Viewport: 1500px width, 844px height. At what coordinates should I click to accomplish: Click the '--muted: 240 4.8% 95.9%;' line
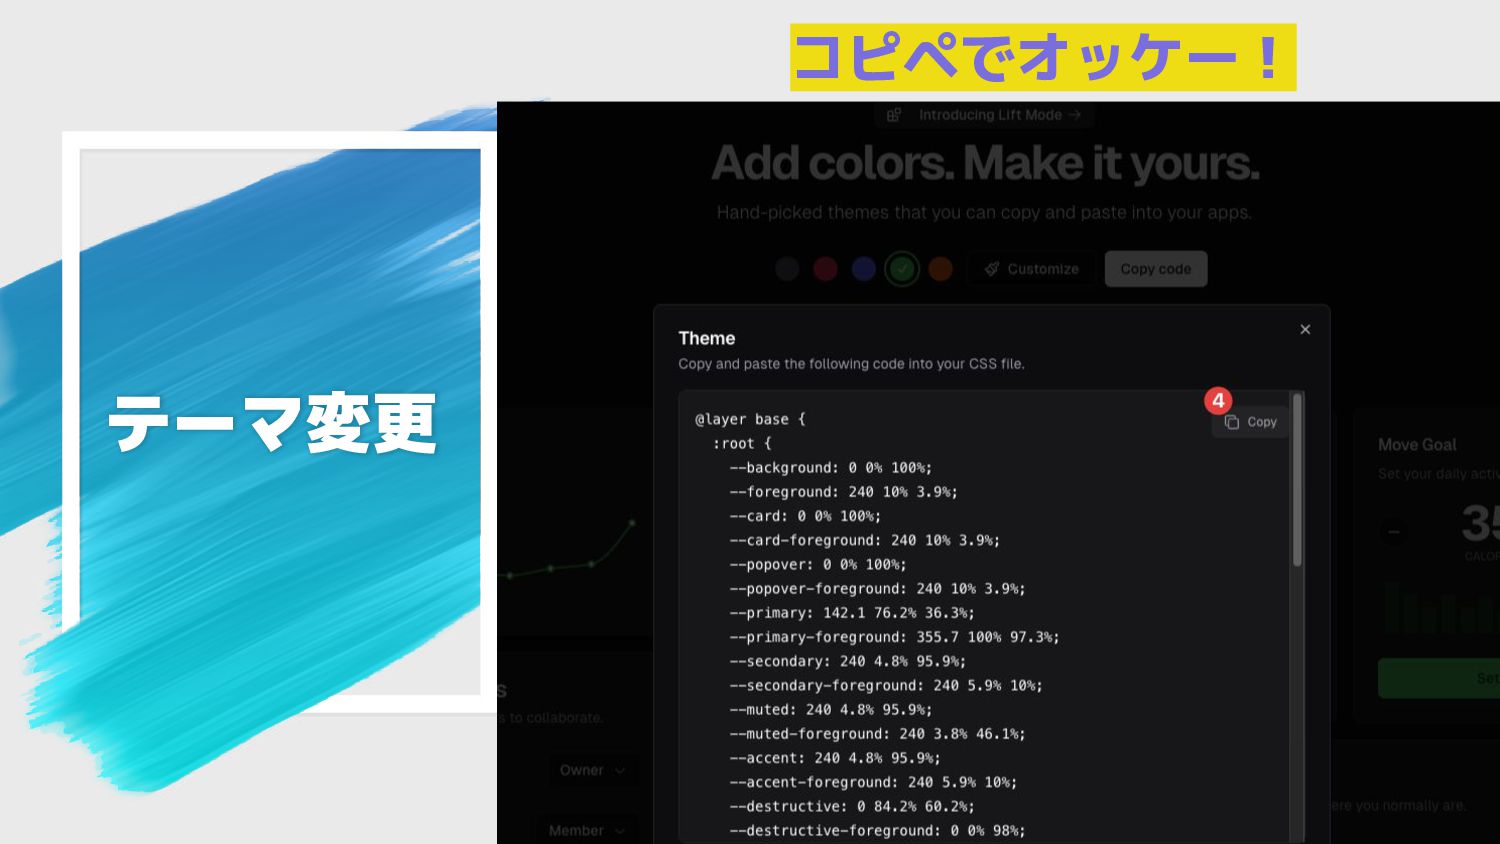(830, 709)
